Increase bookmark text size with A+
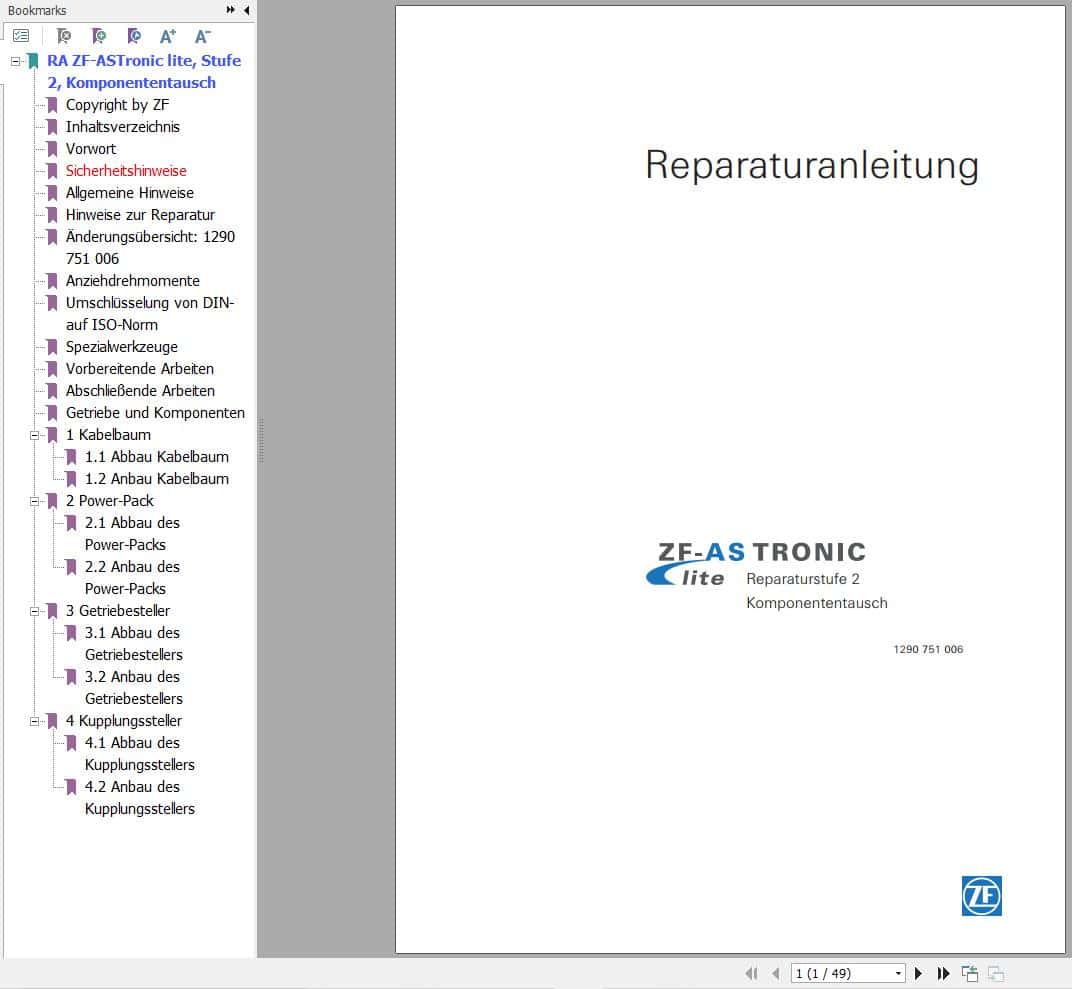This screenshot has width=1072, height=989. (x=168, y=36)
